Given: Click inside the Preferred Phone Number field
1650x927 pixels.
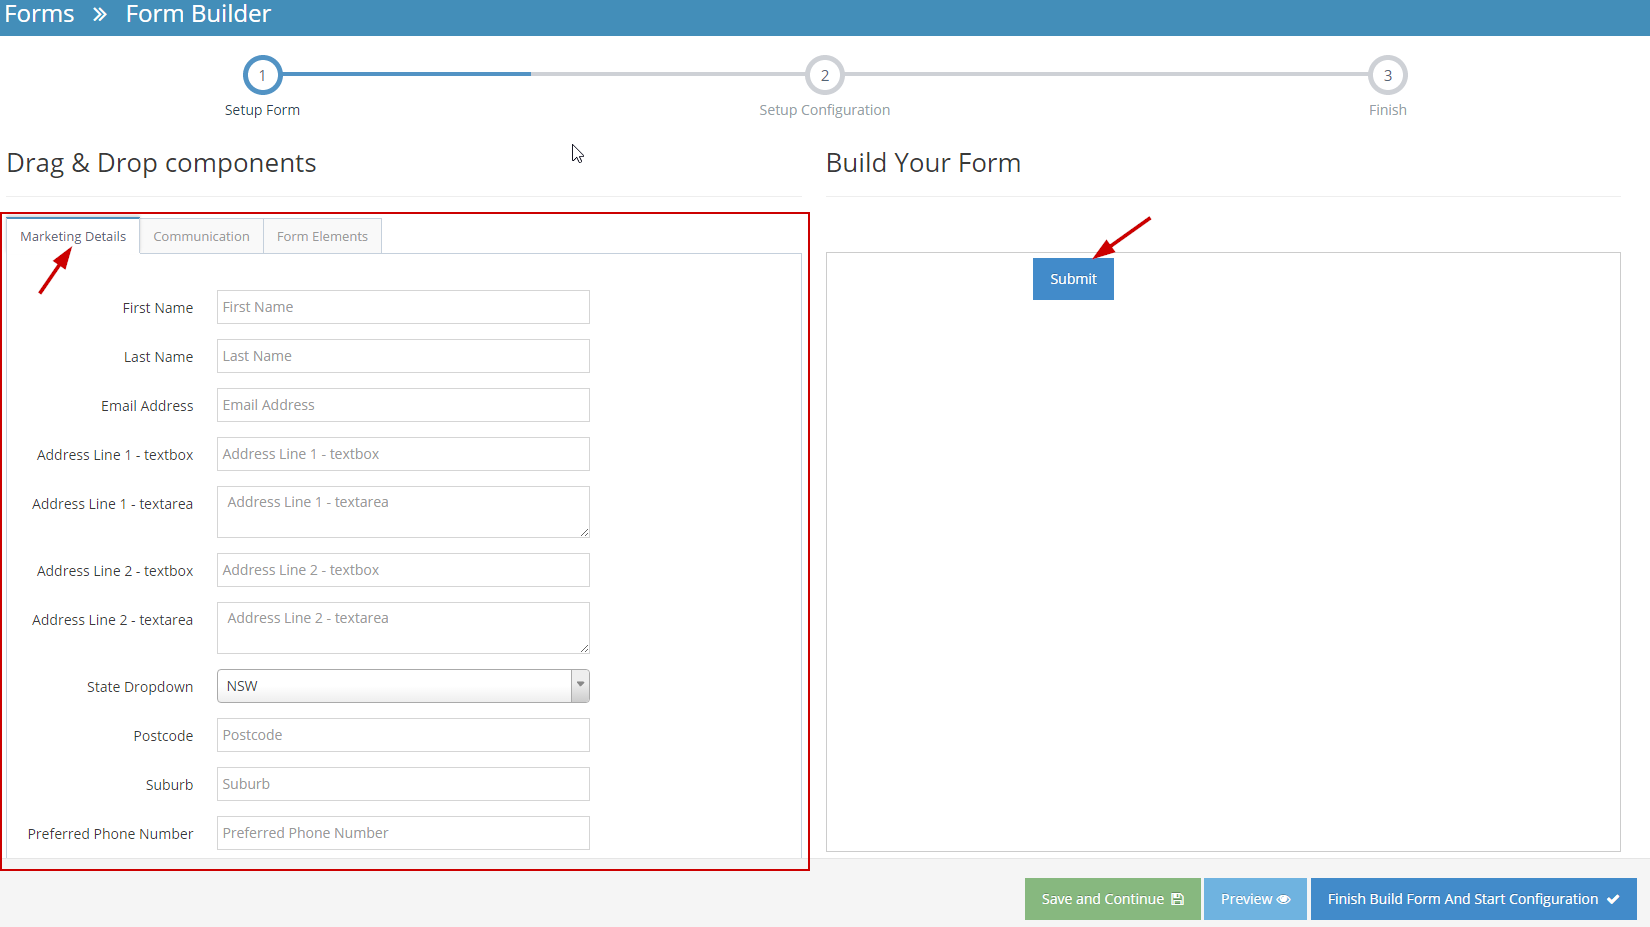Looking at the screenshot, I should pos(402,832).
